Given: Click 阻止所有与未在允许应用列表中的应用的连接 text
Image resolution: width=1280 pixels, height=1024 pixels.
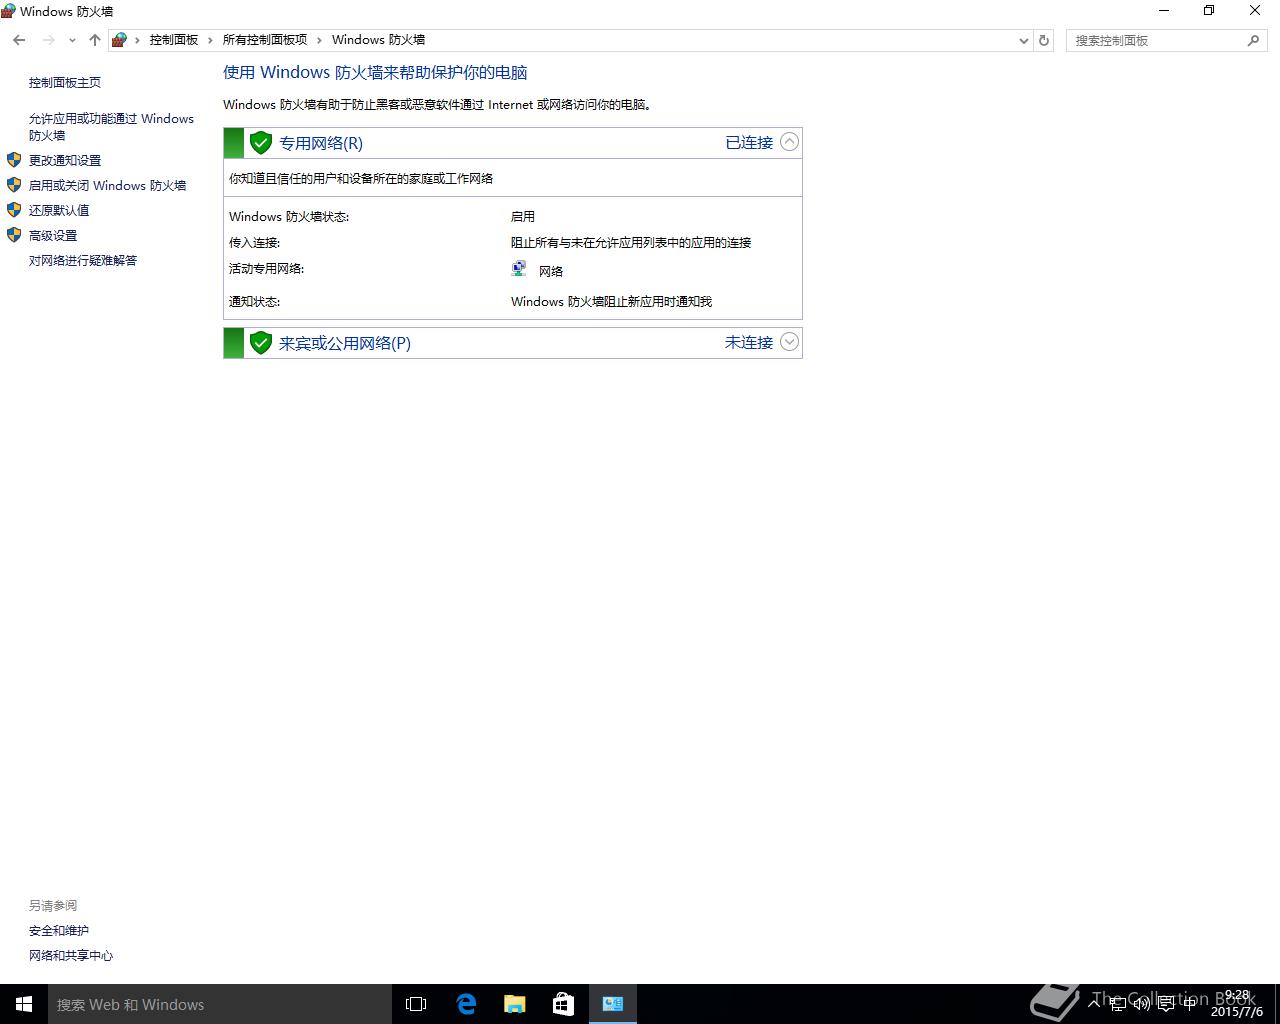Looking at the screenshot, I should pyautogui.click(x=631, y=242).
